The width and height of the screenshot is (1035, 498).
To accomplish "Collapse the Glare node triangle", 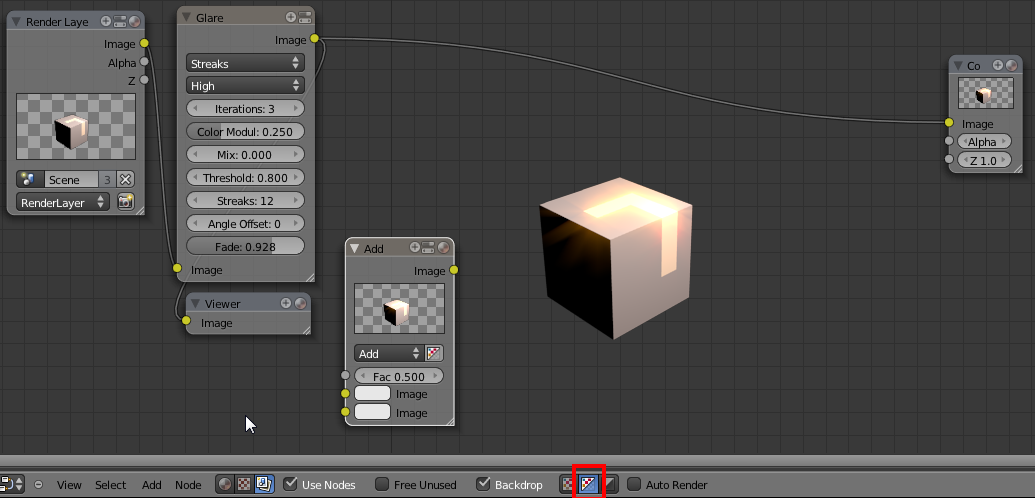I will pos(186,17).
